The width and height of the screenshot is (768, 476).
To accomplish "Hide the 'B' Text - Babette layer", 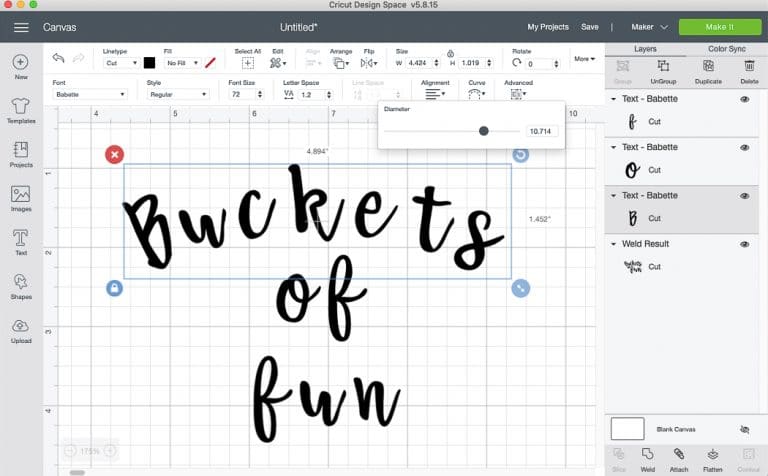I will 745,196.
